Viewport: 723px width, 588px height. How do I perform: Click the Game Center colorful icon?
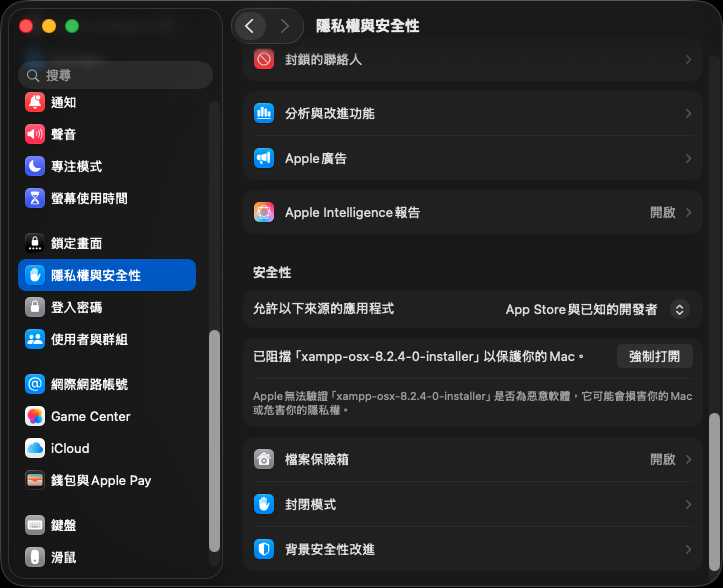pos(35,416)
